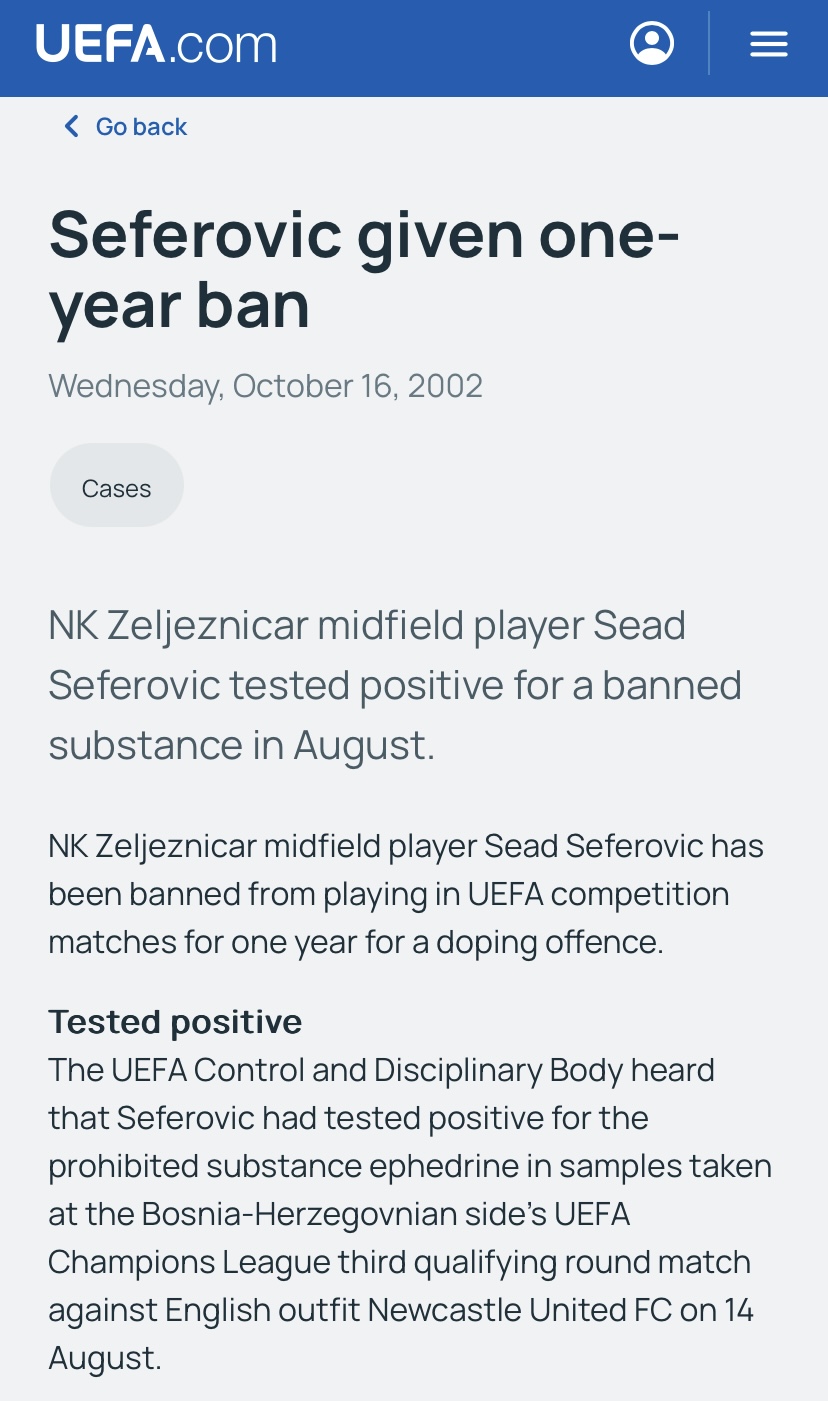Click the lead paragraph ending 'substance in August'
This screenshot has height=1401, width=828.
pyautogui.click(x=395, y=686)
